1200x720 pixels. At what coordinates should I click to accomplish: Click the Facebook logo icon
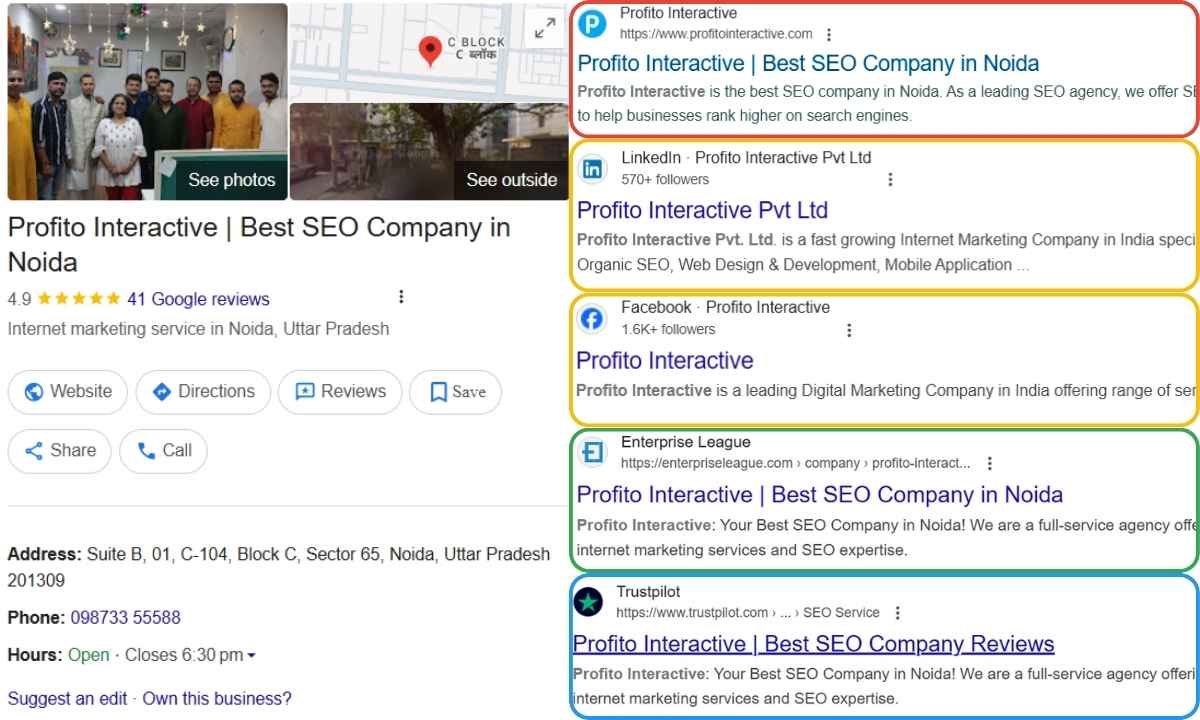tap(592, 318)
